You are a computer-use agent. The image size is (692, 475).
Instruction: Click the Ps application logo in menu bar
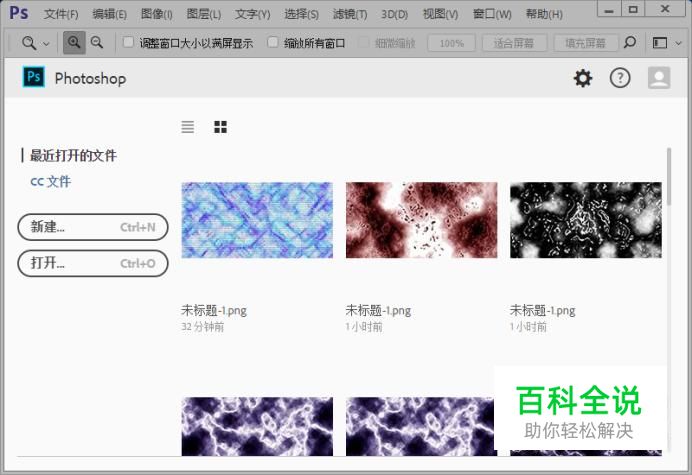[x=19, y=13]
